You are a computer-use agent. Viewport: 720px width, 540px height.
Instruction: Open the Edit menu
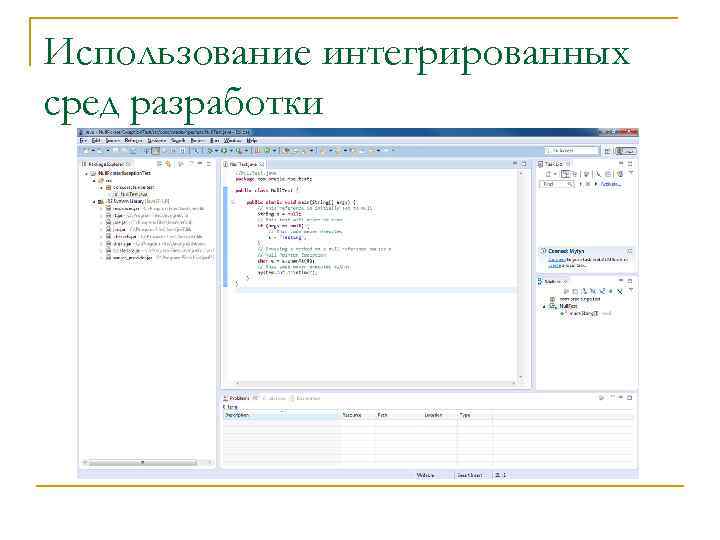(96, 141)
